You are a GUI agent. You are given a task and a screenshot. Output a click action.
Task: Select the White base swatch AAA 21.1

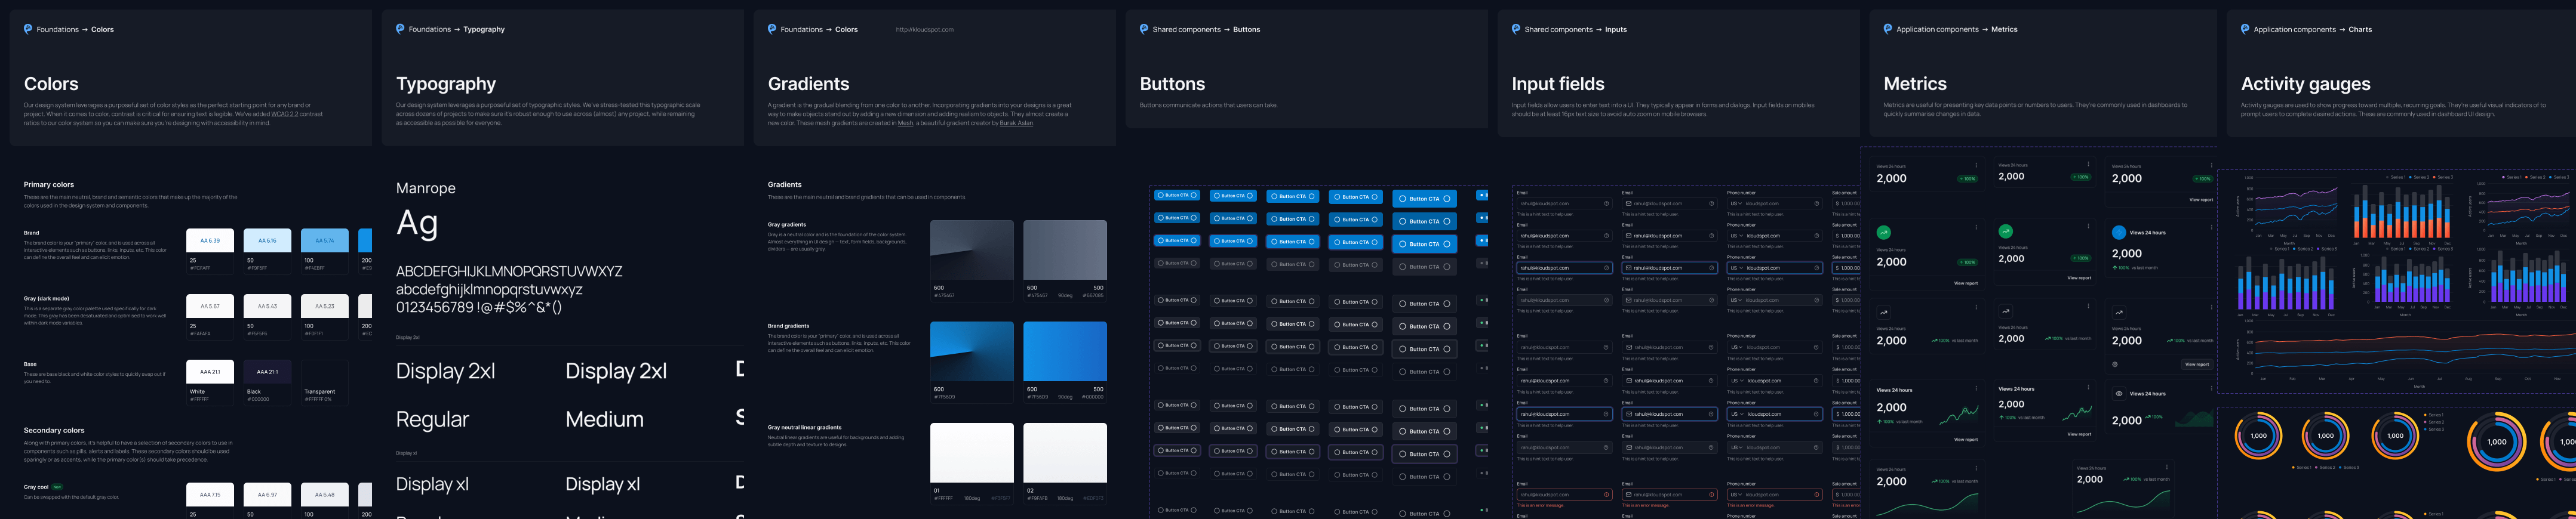pyautogui.click(x=210, y=372)
